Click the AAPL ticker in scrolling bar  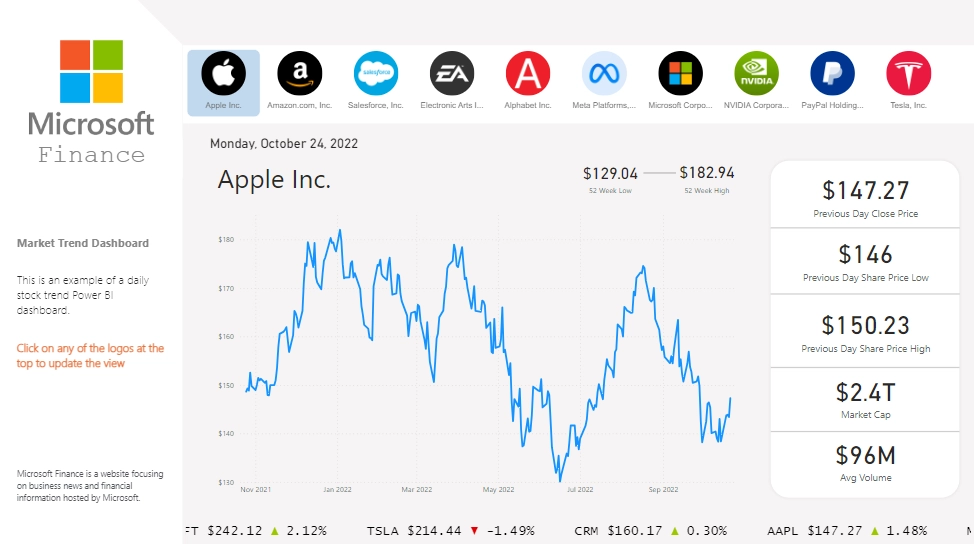[846, 531]
